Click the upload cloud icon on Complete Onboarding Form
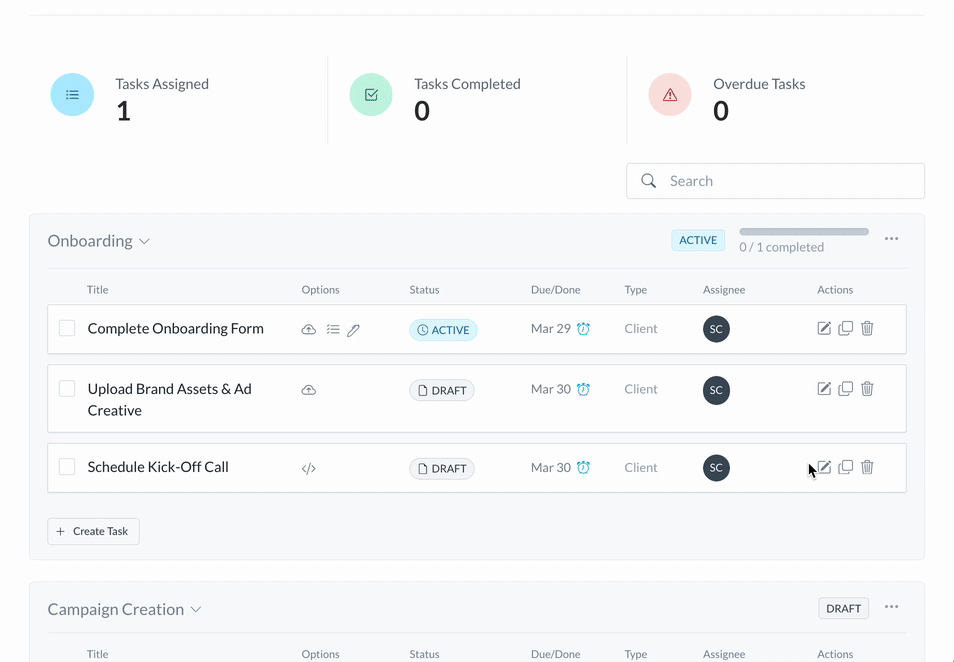Image resolution: width=954 pixels, height=662 pixels. [309, 330]
